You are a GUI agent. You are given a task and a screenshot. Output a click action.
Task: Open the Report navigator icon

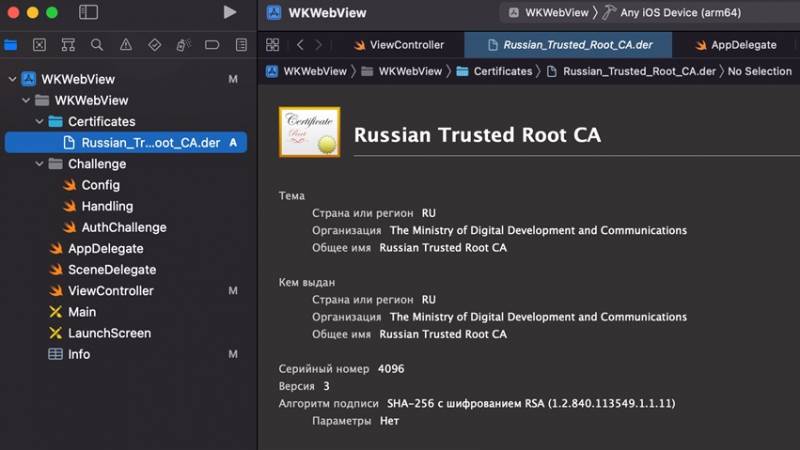241,45
